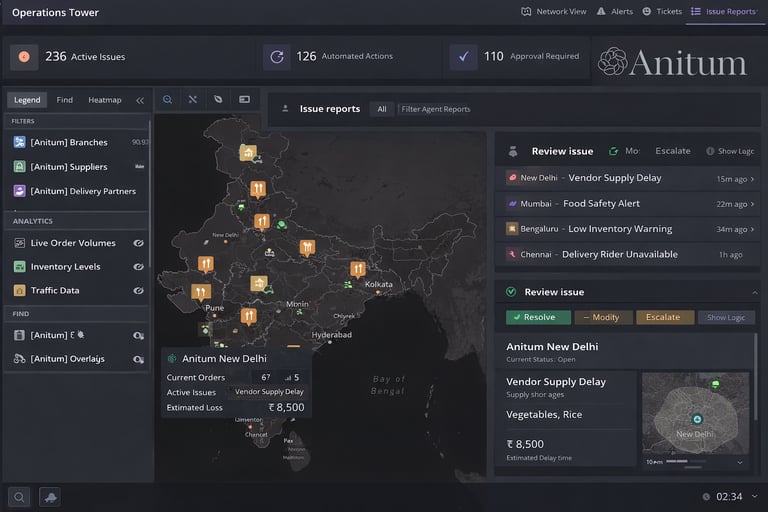Image resolution: width=768 pixels, height=512 pixels.
Task: Click Escalate in Review issue header
Action: tap(673, 151)
